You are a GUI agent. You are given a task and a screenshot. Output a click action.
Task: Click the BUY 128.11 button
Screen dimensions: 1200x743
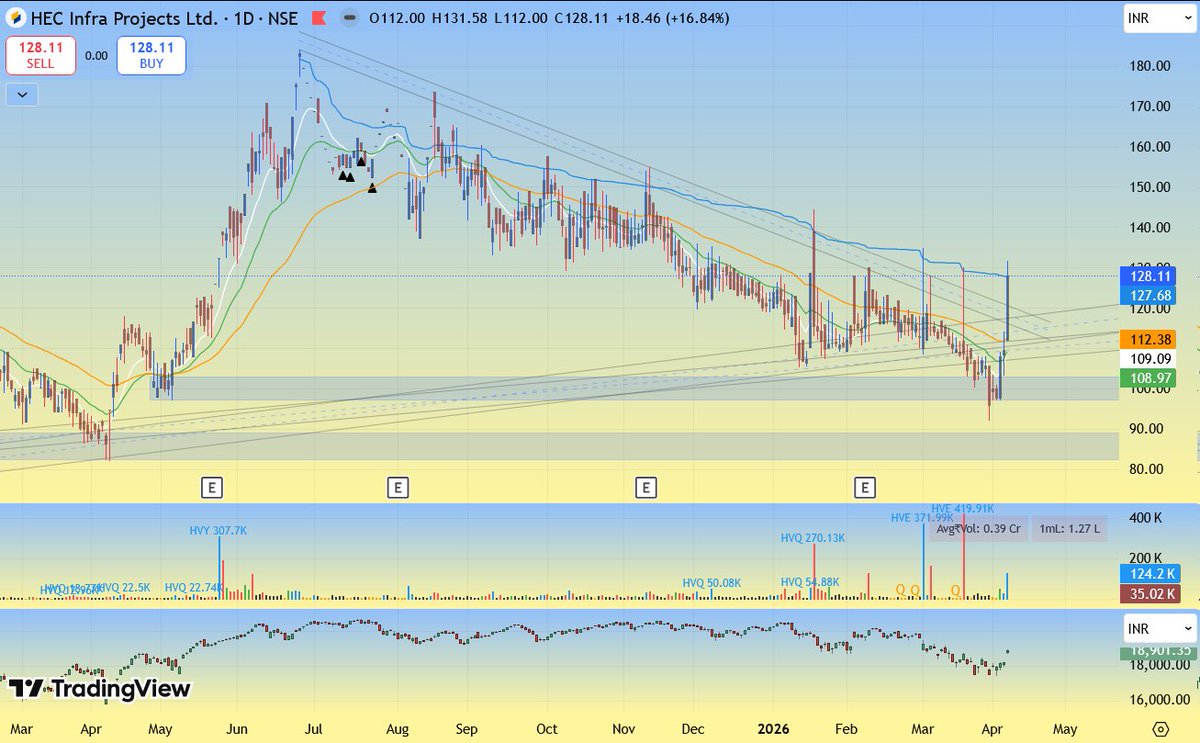(x=151, y=56)
